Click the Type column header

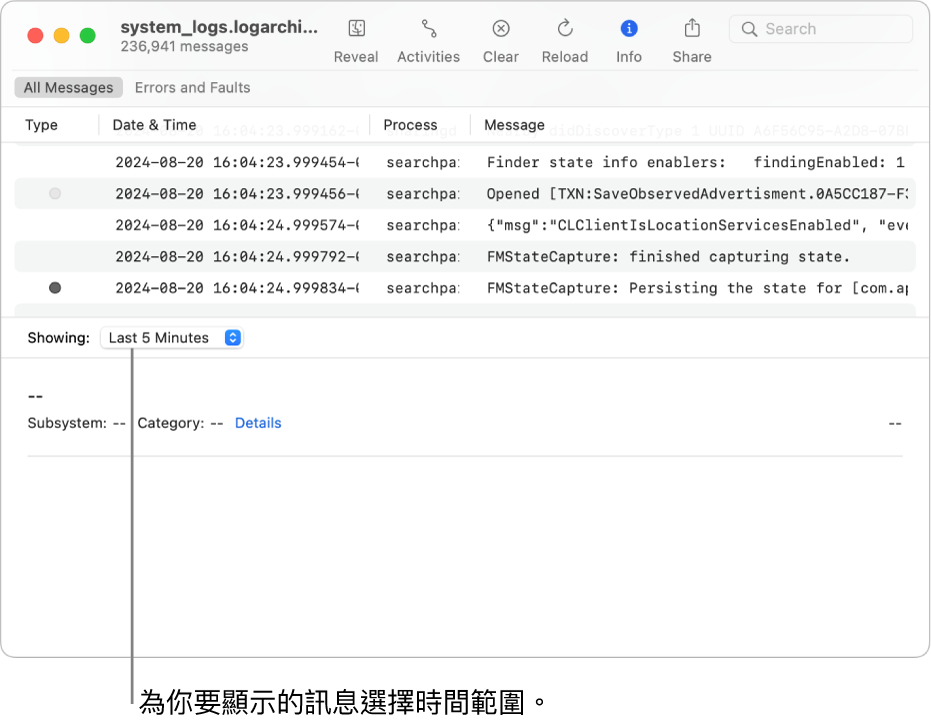(41, 125)
